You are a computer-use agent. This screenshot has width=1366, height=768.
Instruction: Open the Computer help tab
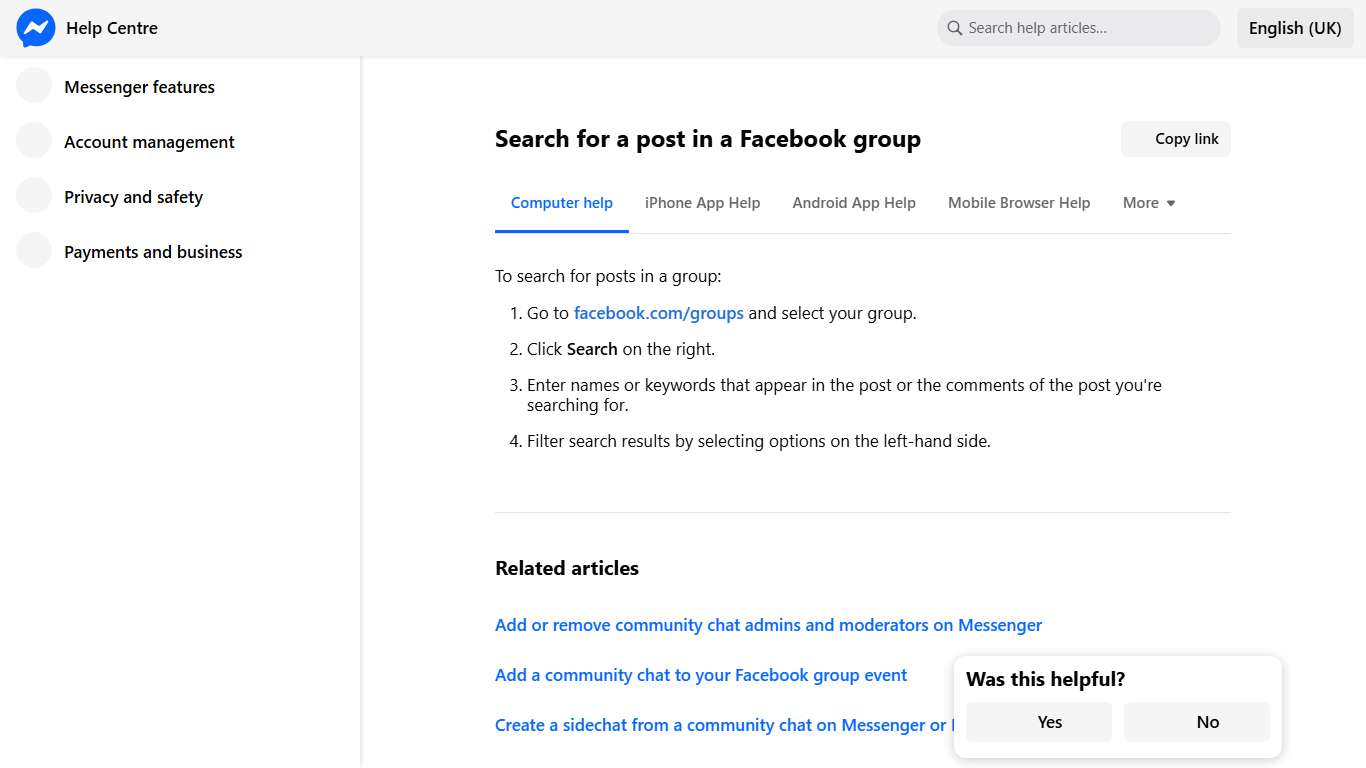[561, 202]
